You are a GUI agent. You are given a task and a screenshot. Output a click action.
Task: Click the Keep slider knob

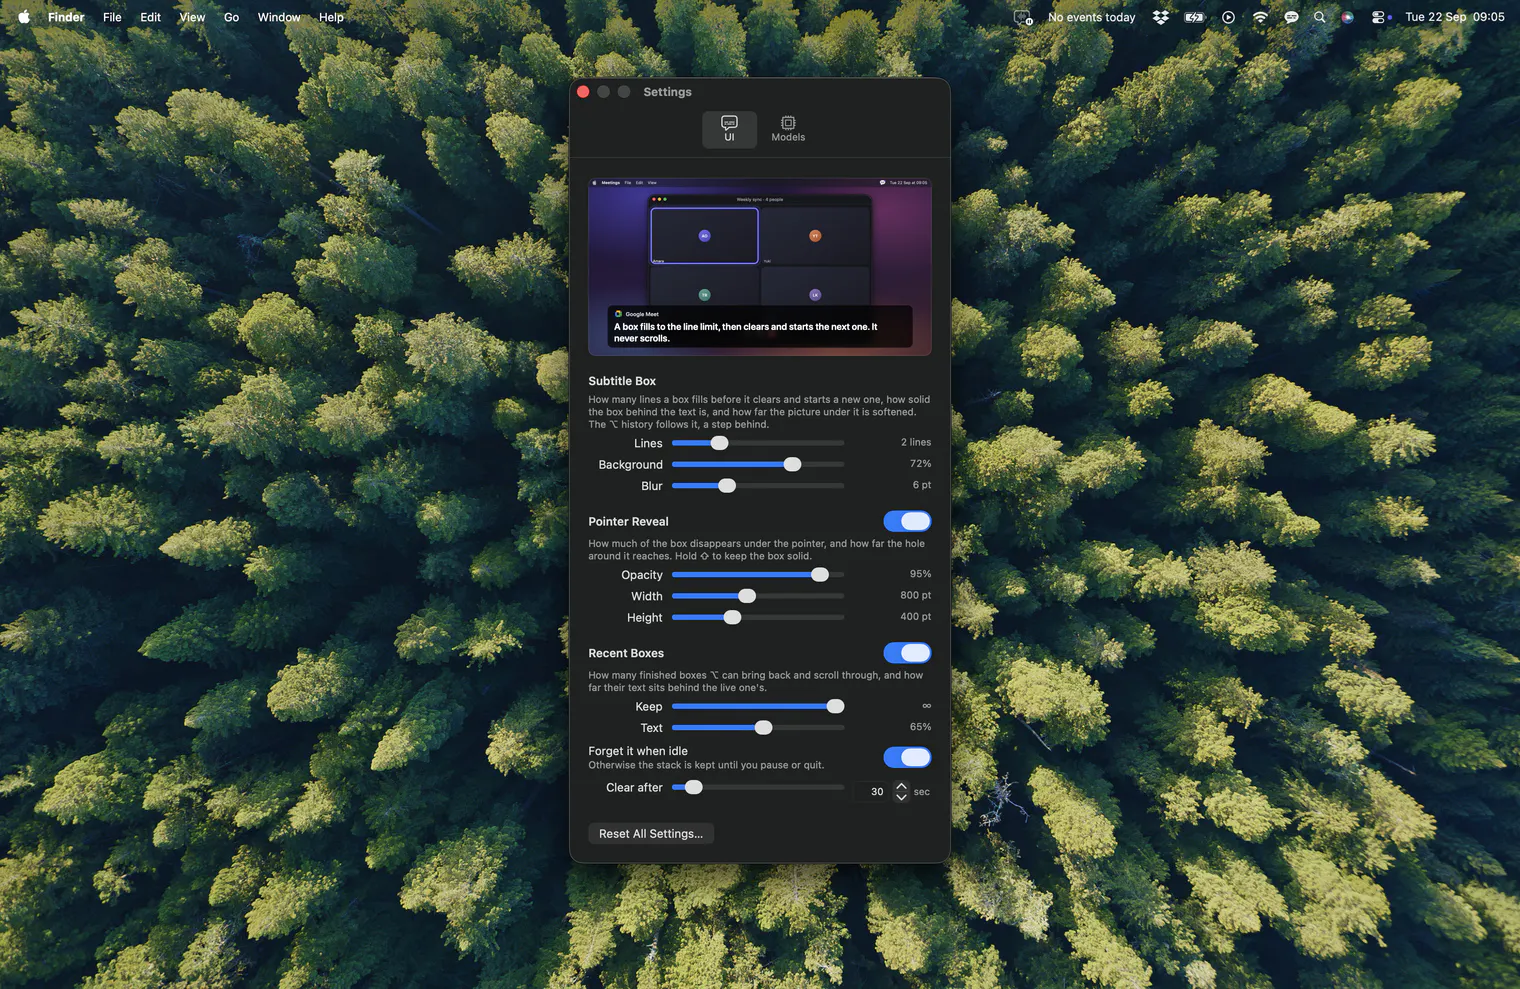tap(835, 706)
